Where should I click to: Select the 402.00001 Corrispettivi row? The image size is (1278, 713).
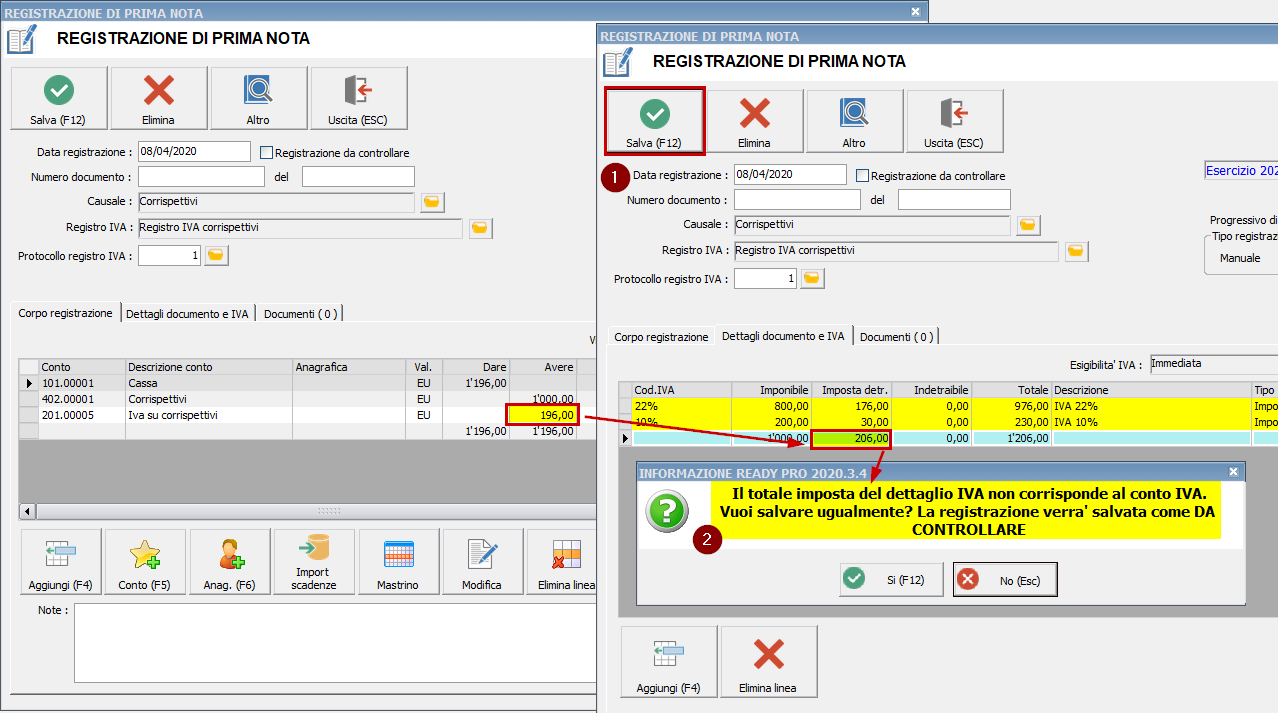pyautogui.click(x=308, y=399)
